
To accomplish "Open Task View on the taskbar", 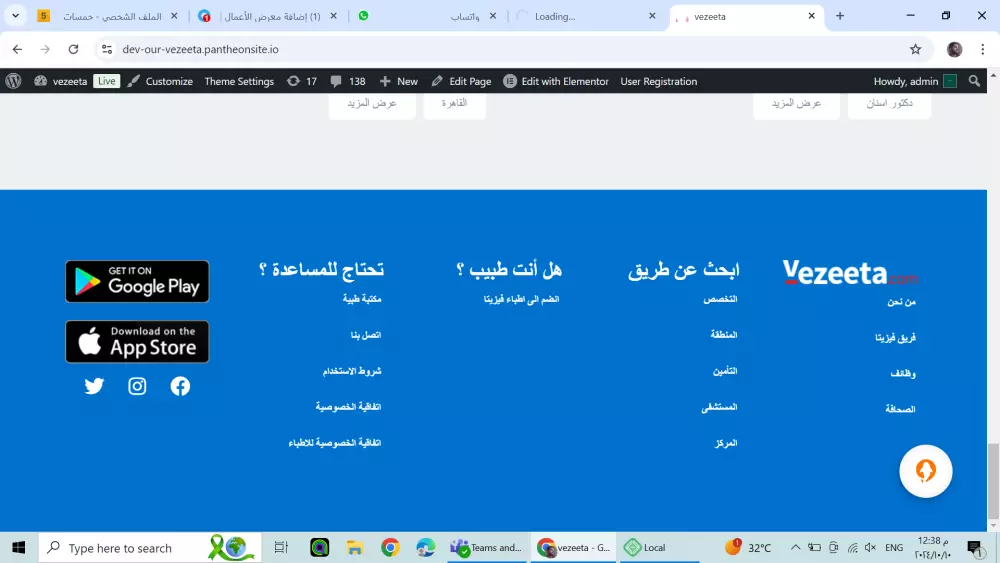I will [281, 547].
